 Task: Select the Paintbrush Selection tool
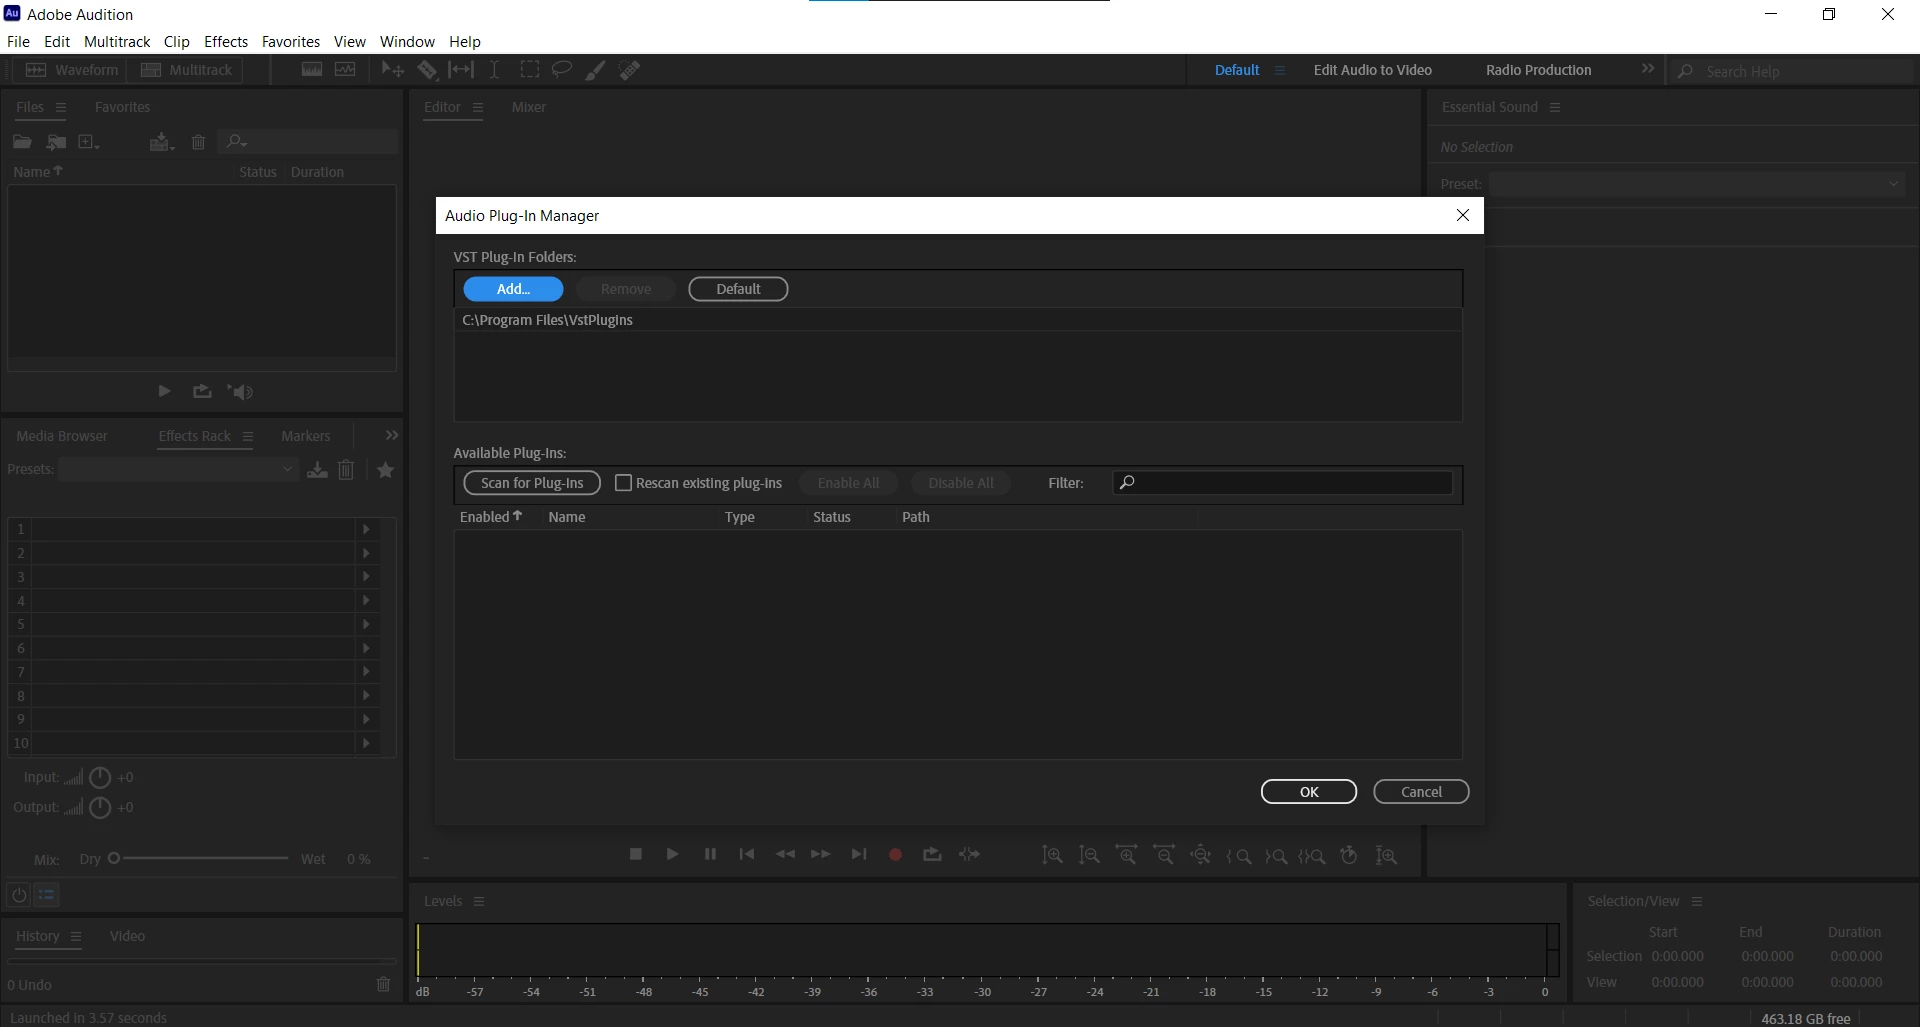point(595,70)
